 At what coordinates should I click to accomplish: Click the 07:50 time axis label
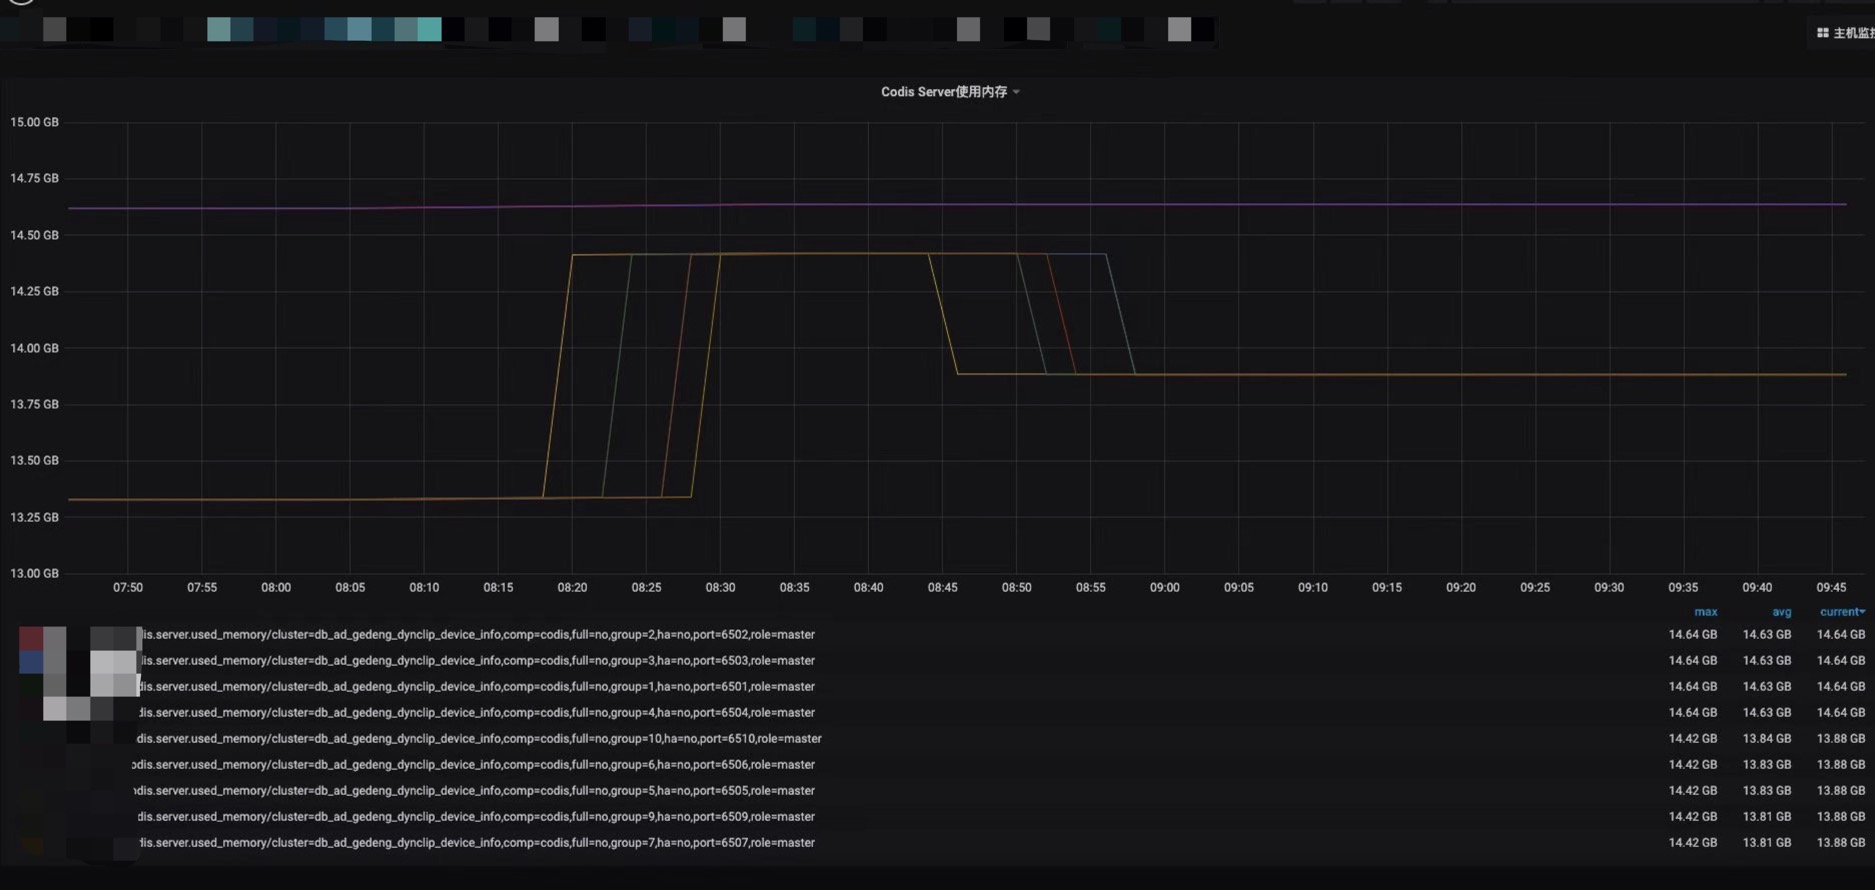coord(128,588)
